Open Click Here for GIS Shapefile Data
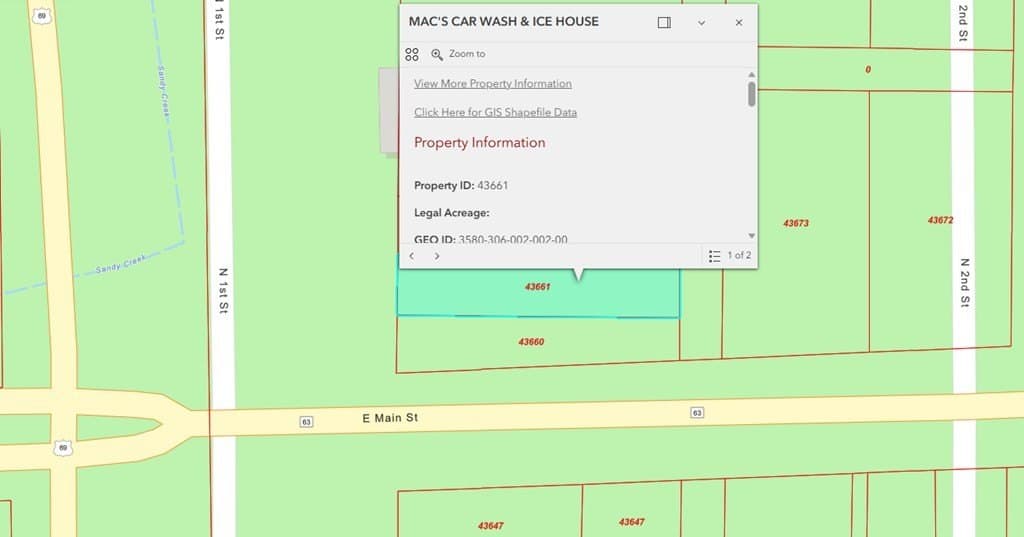The width and height of the screenshot is (1024, 537). pos(495,112)
